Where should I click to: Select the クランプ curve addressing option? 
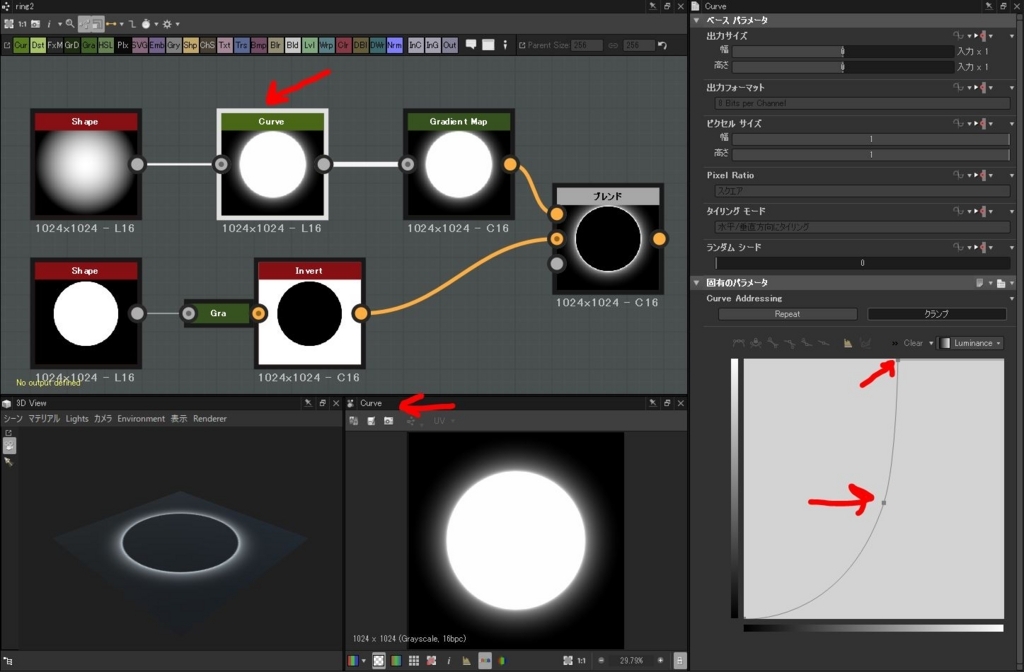936,314
